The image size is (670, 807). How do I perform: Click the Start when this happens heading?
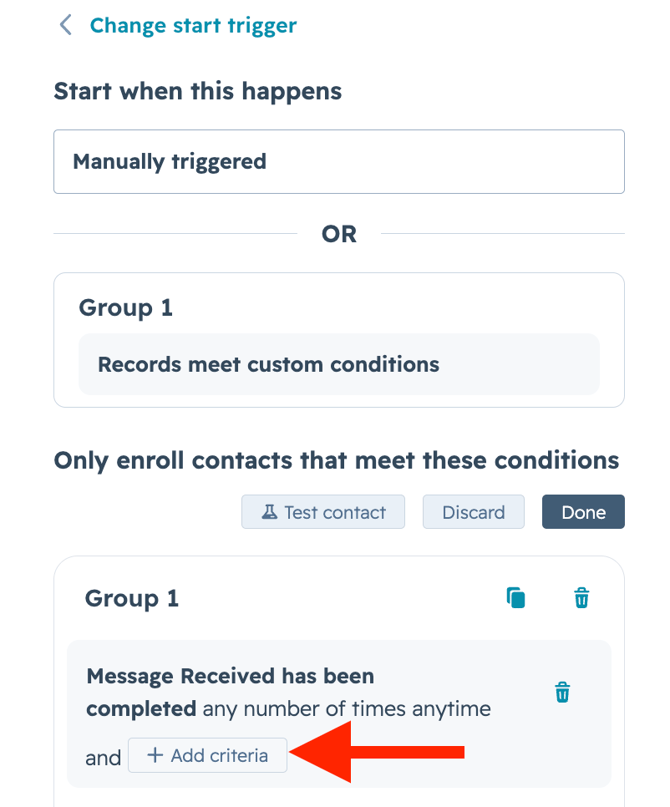tap(197, 91)
